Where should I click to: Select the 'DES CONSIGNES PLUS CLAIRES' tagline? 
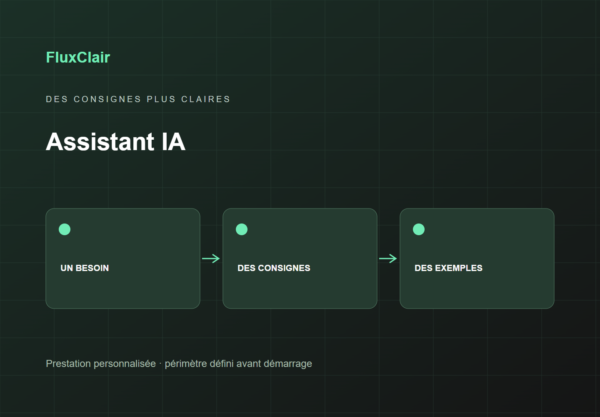click(x=138, y=99)
